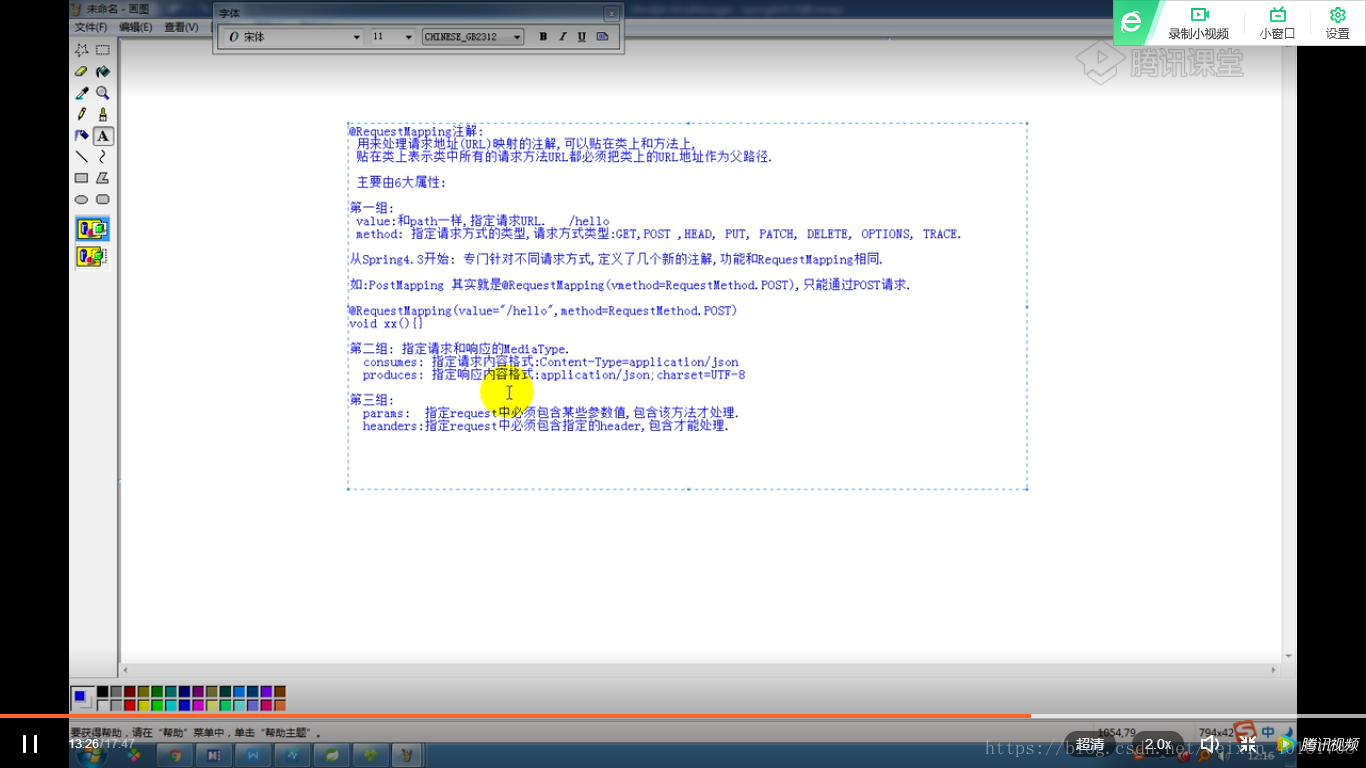Open the font size 11 dropdown
1366x768 pixels.
pos(408,37)
